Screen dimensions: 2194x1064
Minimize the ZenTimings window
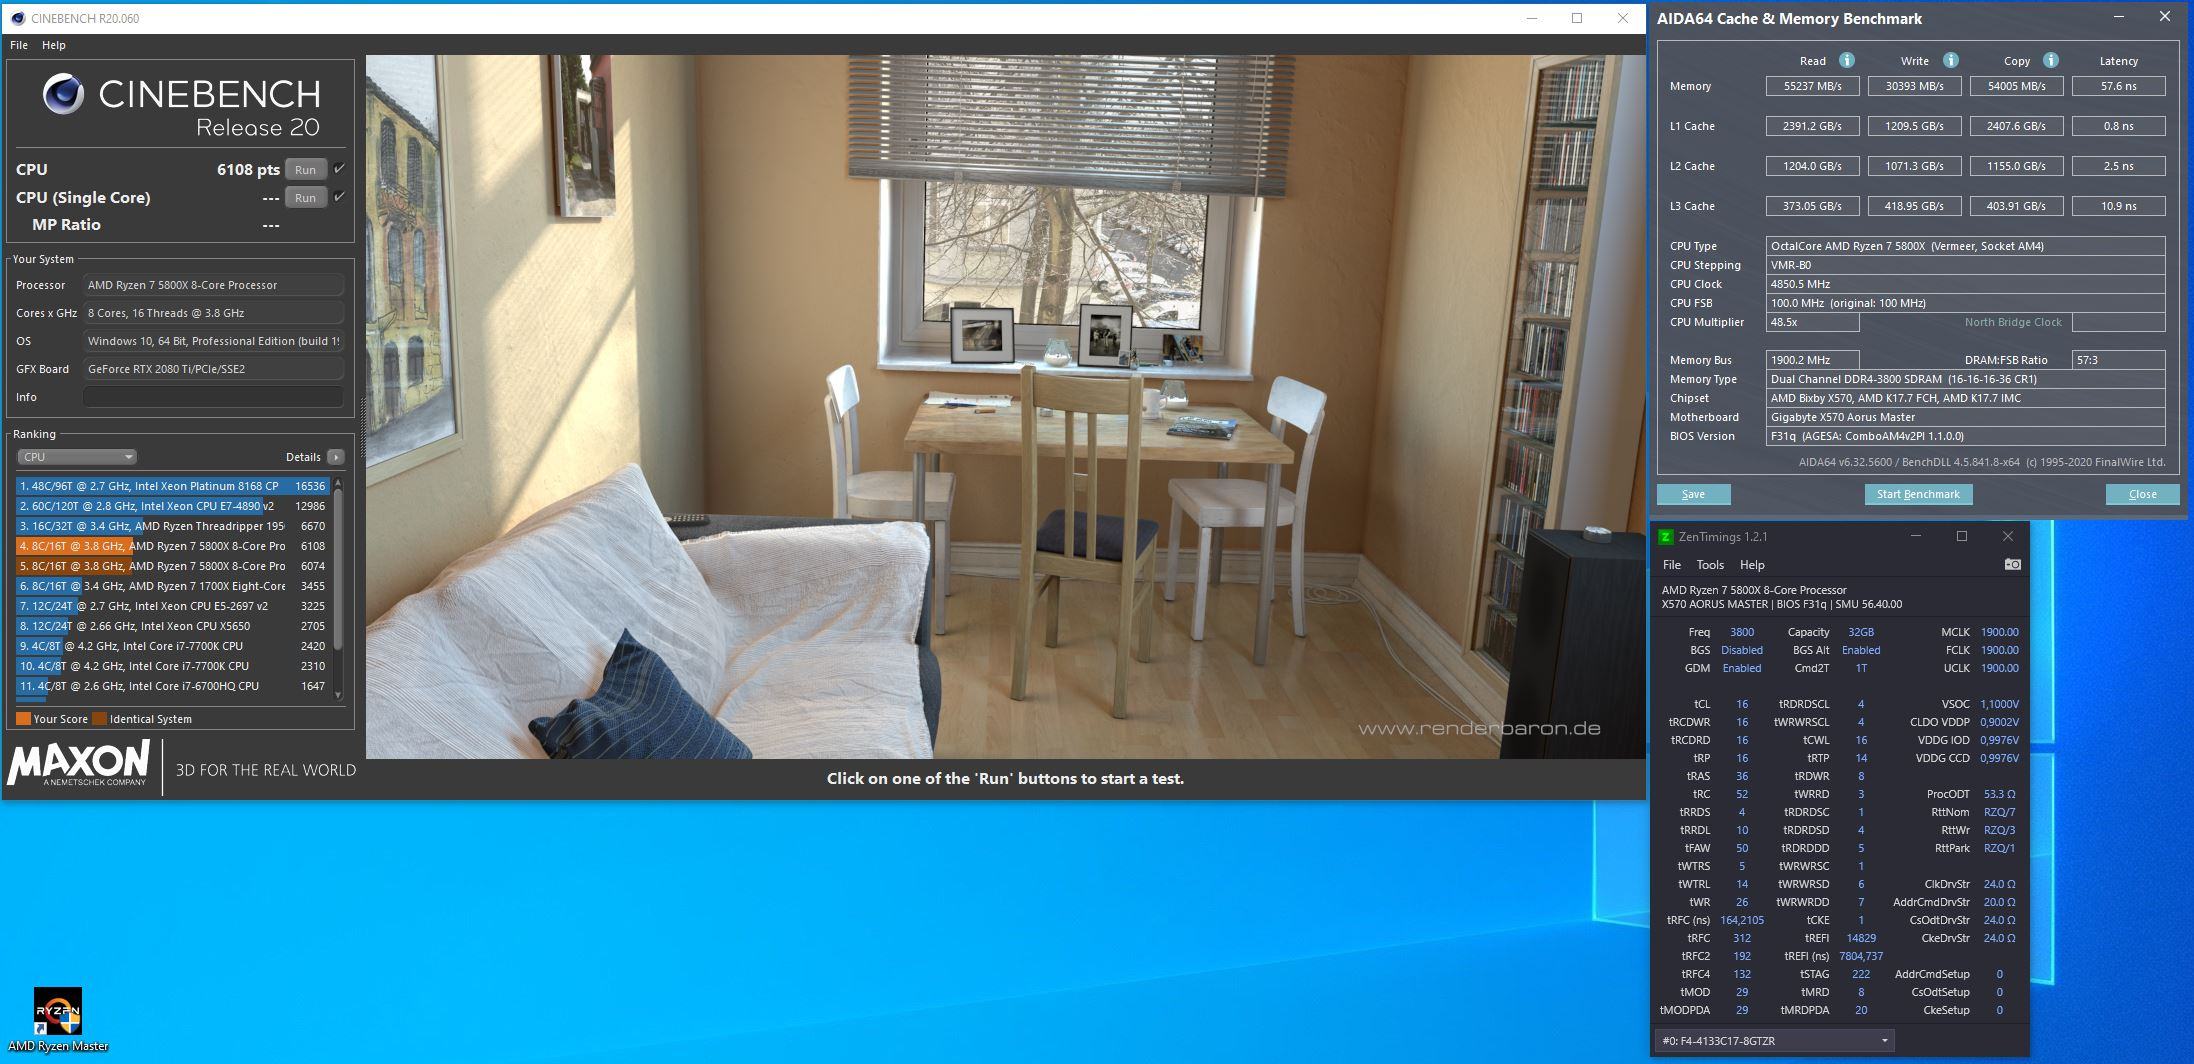pyautogui.click(x=1916, y=537)
